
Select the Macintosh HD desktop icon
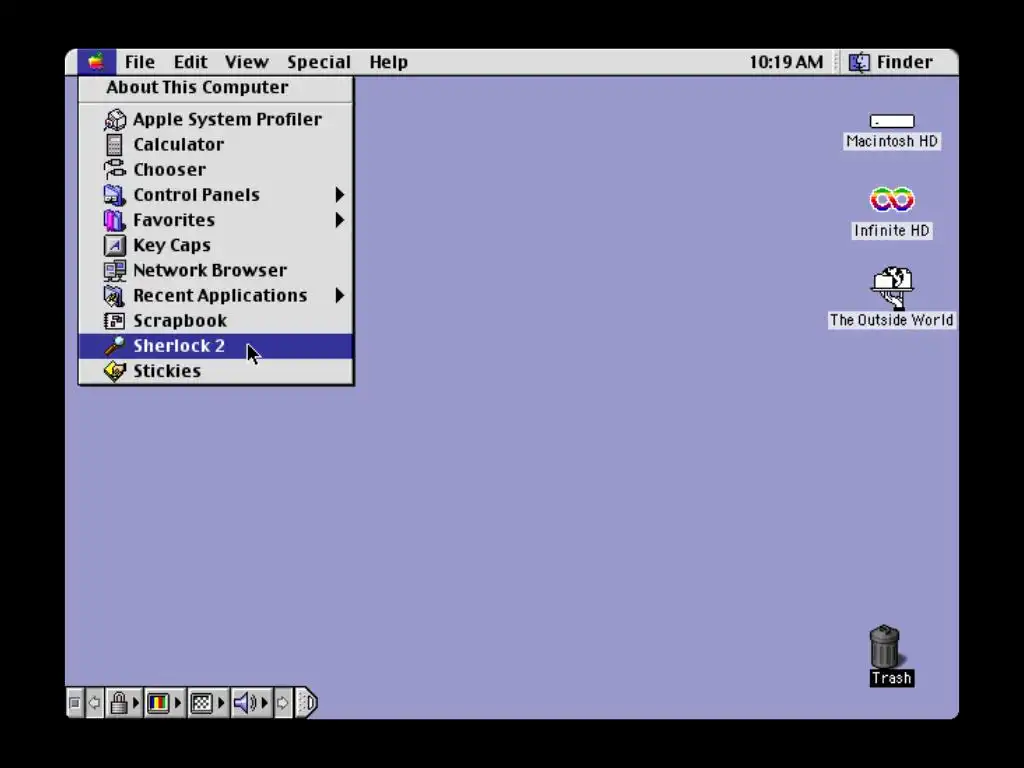click(x=891, y=131)
